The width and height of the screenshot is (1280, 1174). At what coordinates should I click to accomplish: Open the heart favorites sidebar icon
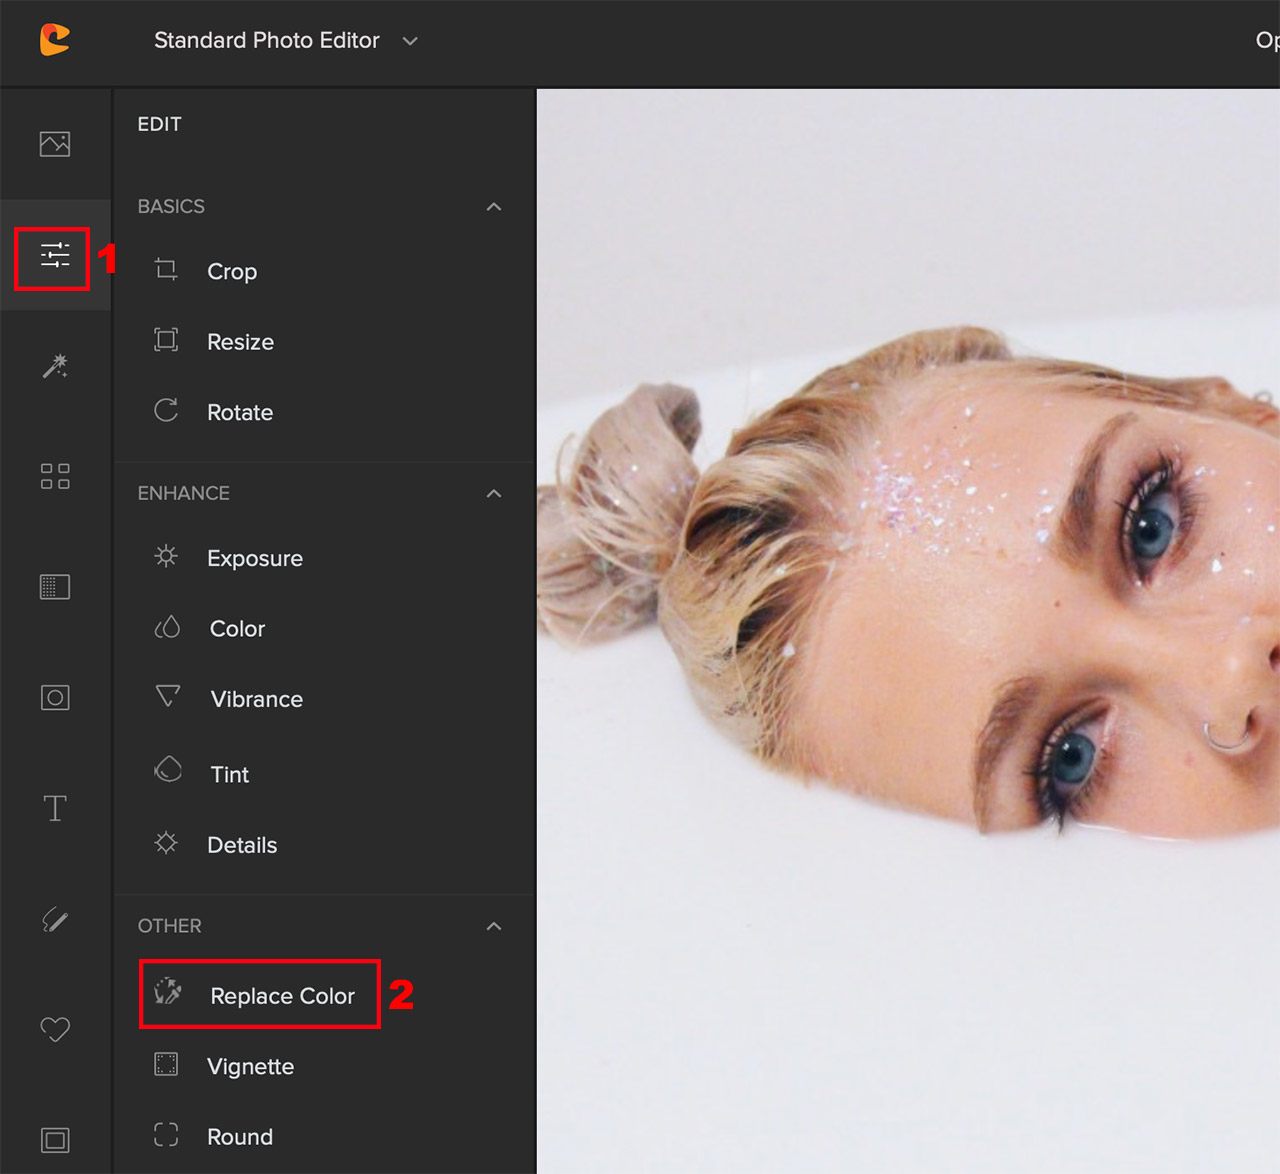coord(55,1029)
